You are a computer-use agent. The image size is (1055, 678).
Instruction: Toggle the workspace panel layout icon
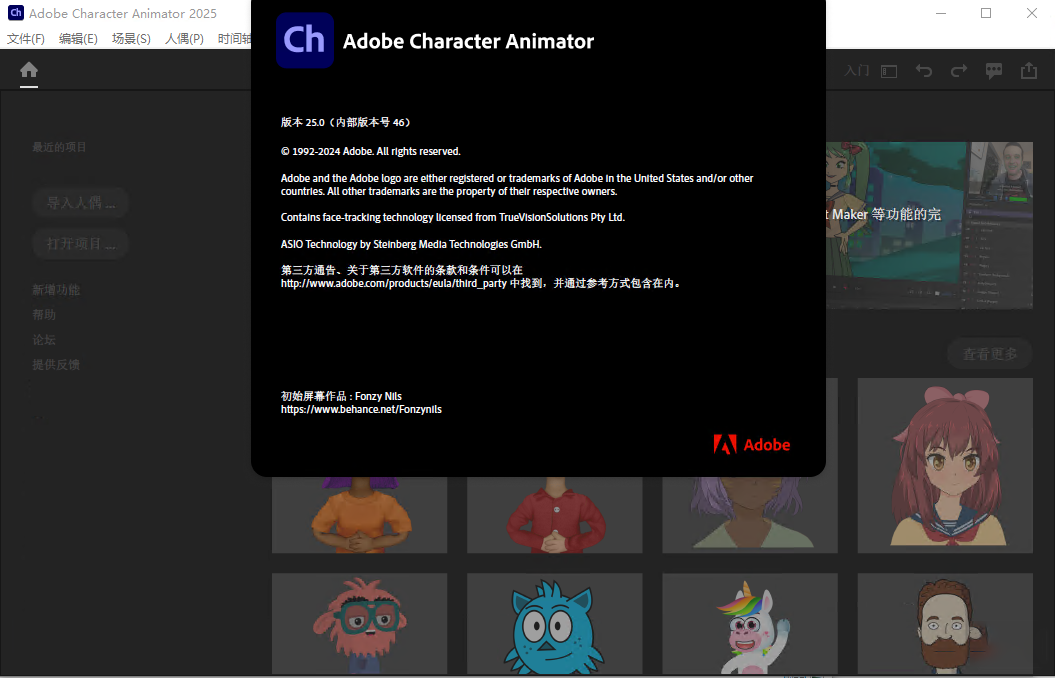pos(889,71)
